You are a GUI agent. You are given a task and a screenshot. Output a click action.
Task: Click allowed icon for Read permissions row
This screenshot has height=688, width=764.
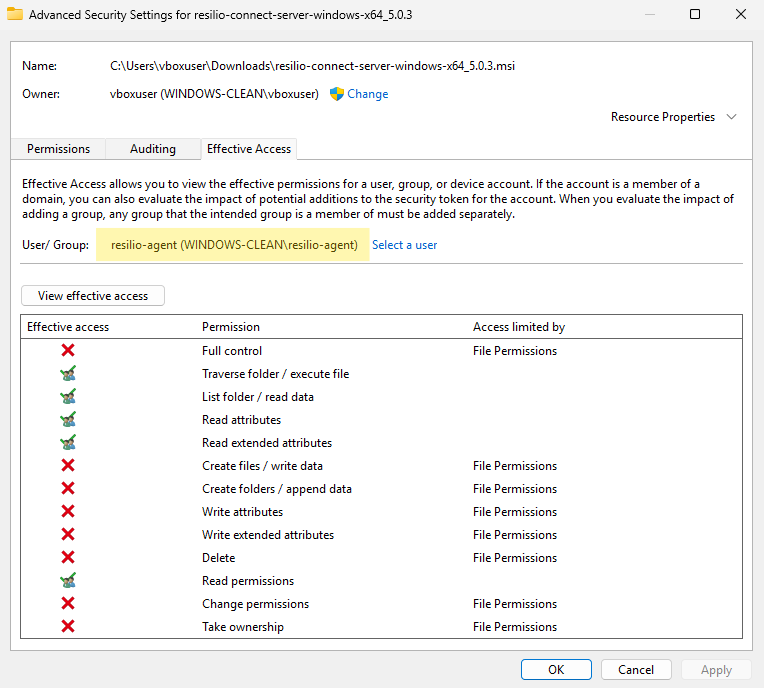point(68,581)
